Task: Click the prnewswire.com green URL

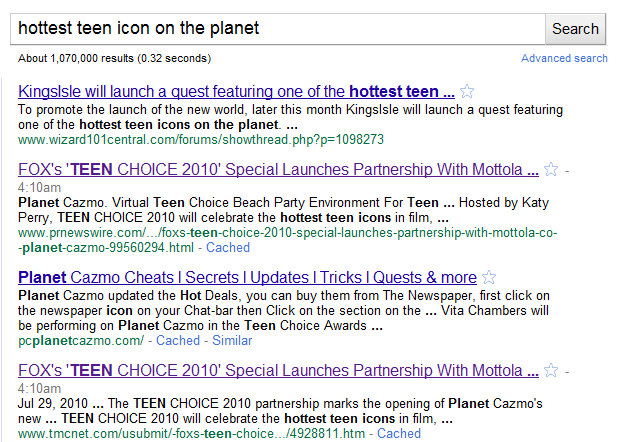Action: [287, 240]
